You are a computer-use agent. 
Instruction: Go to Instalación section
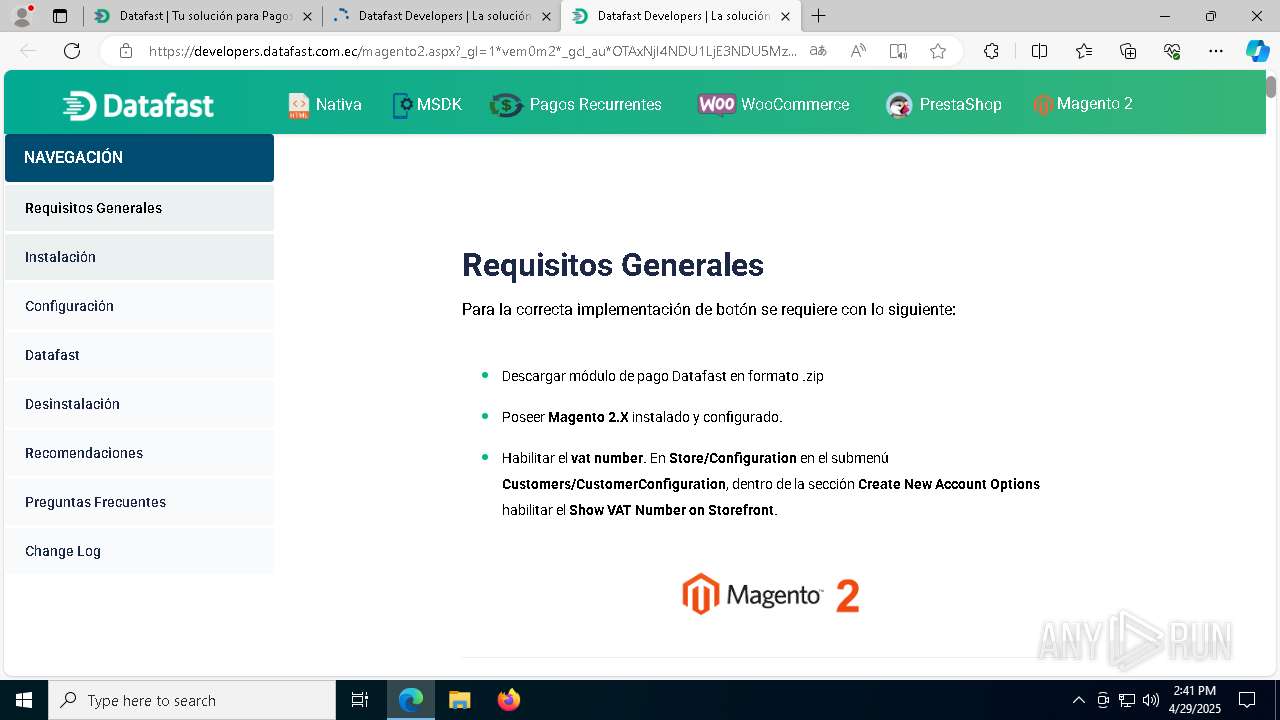click(x=139, y=257)
